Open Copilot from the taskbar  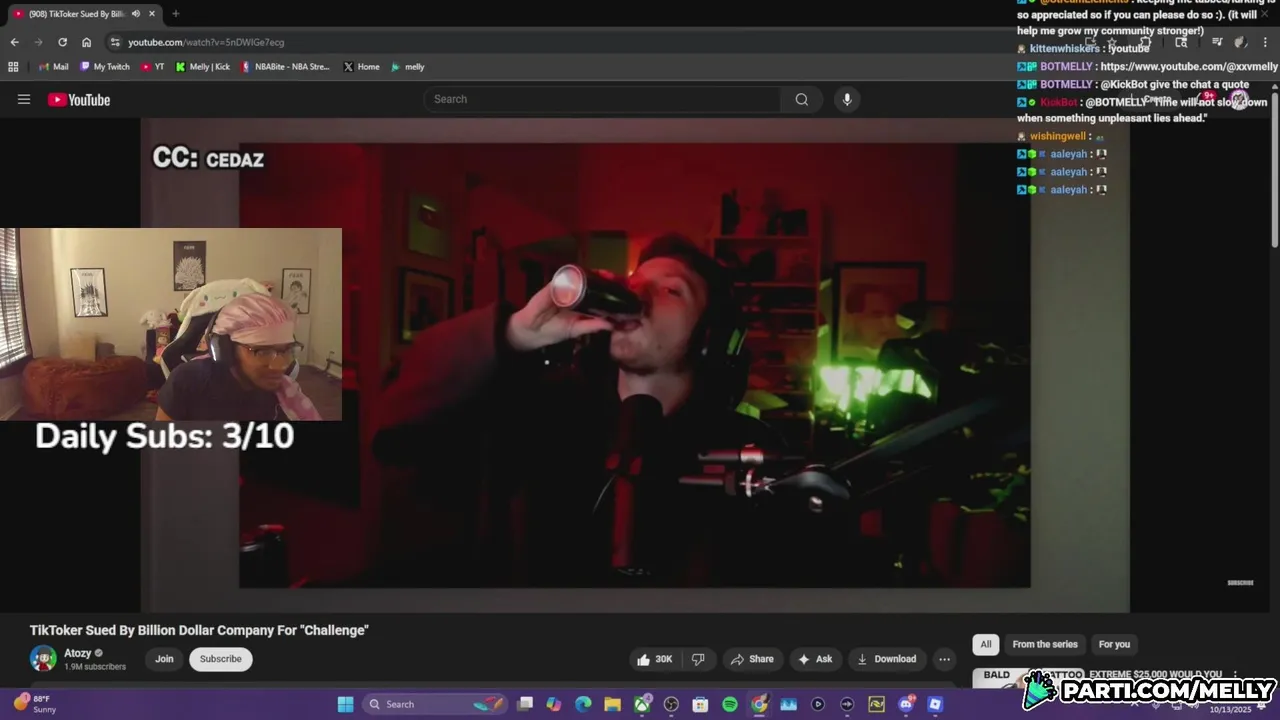pyautogui.click(x=554, y=704)
